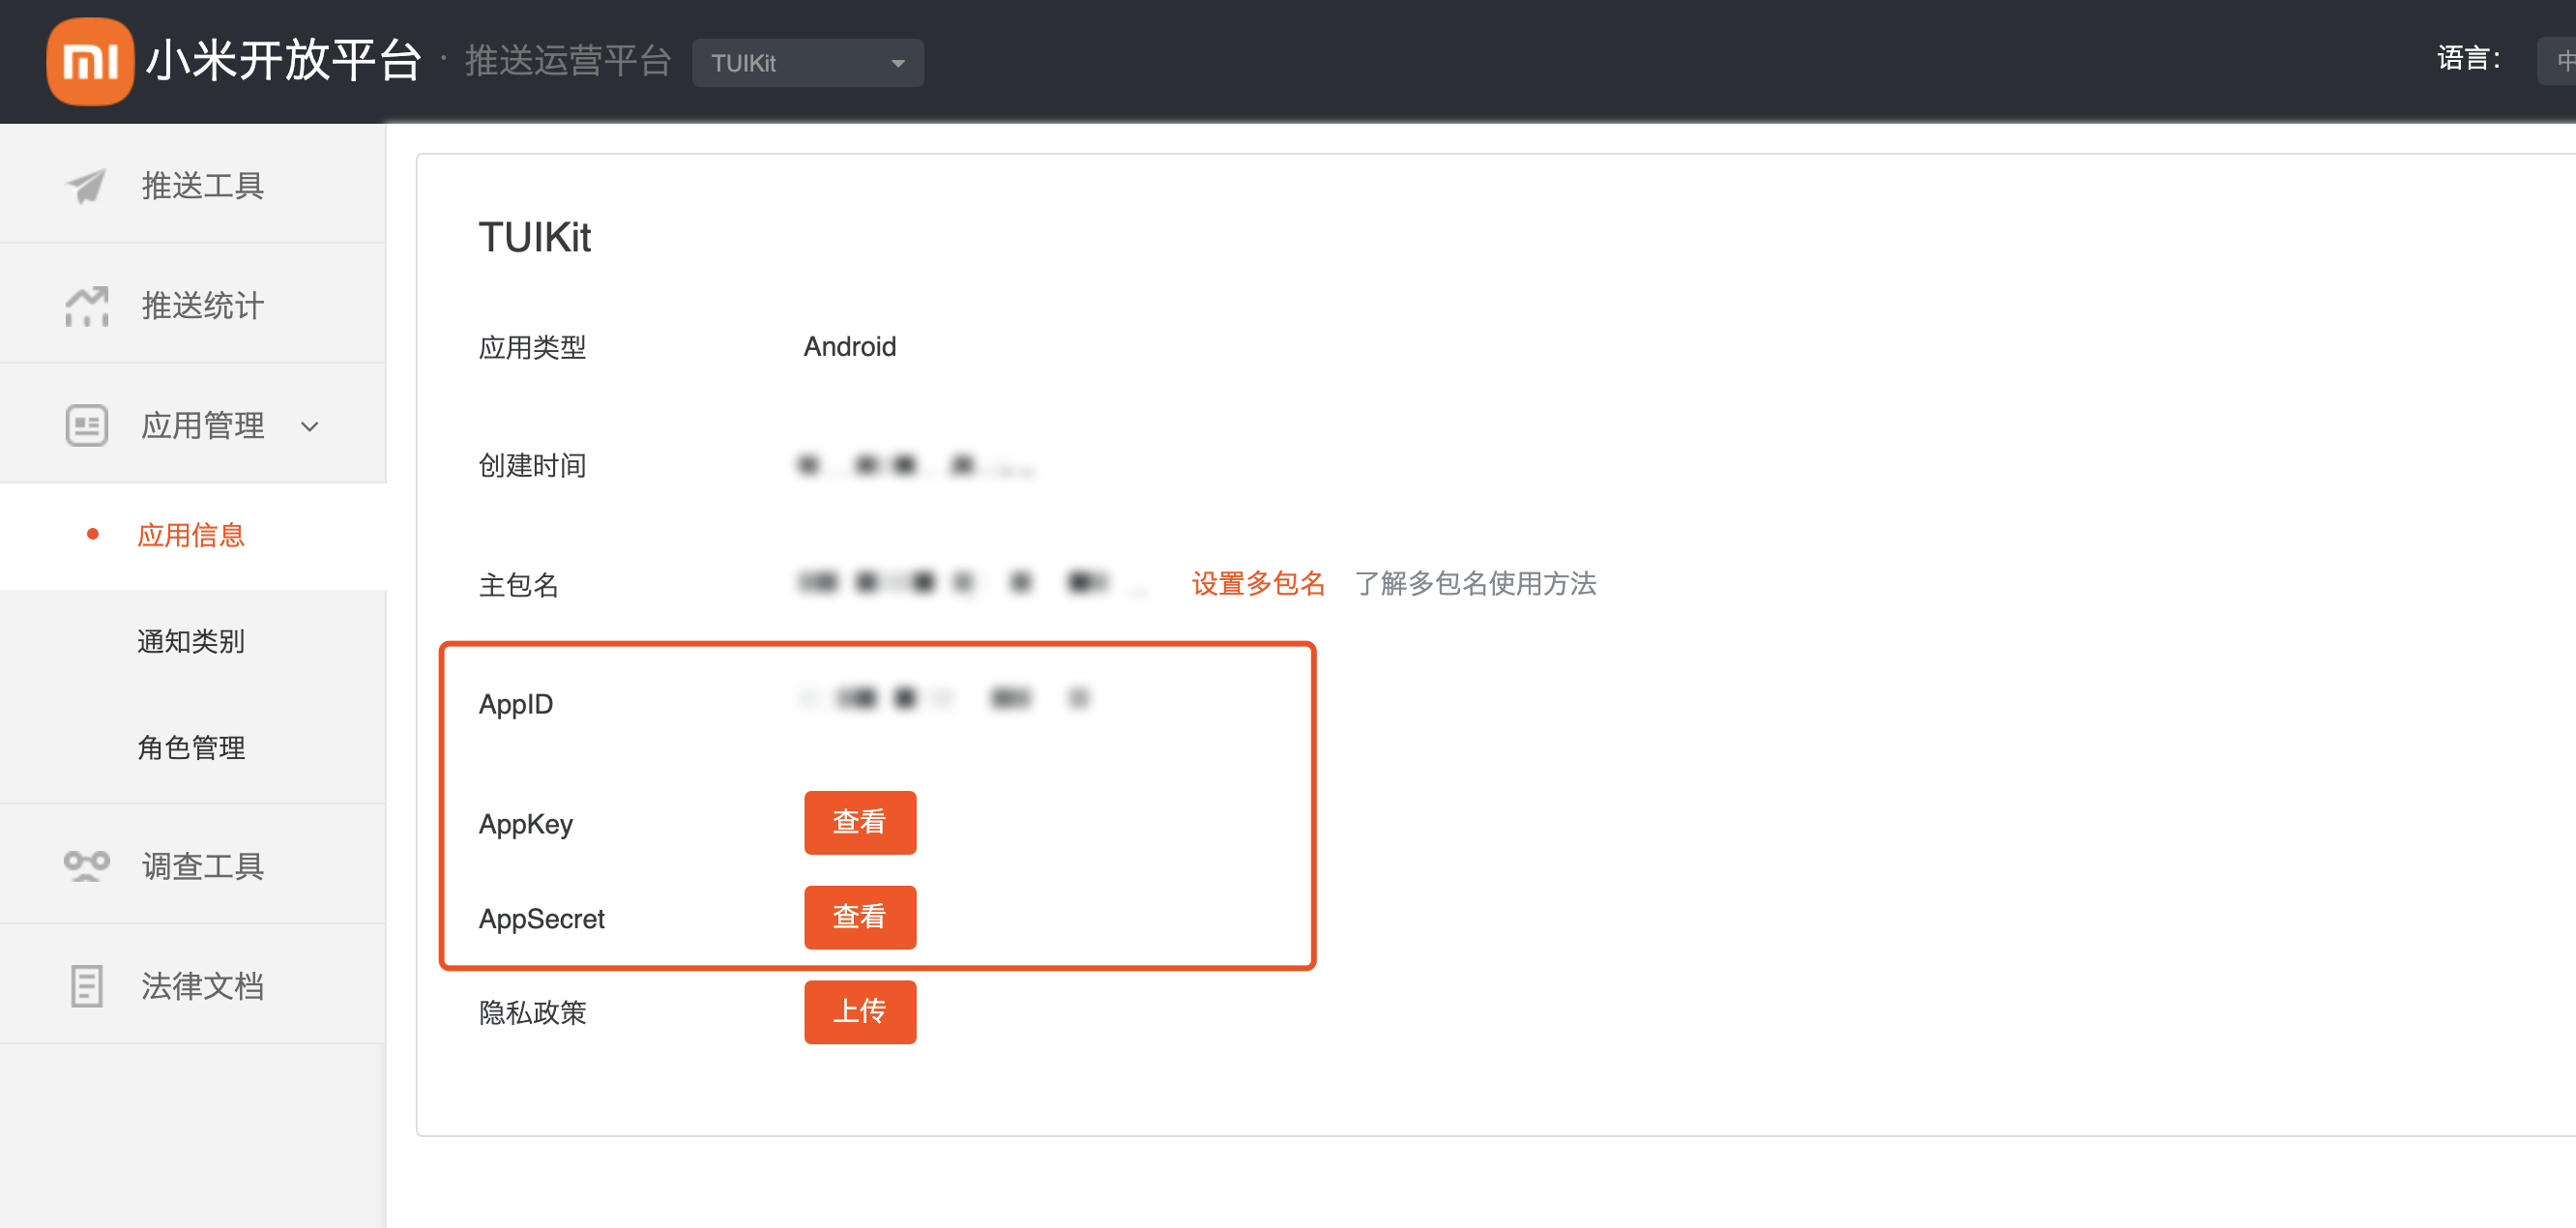Click the 设置多包名 link
Viewport: 2576px width, 1228px height.
point(1257,583)
